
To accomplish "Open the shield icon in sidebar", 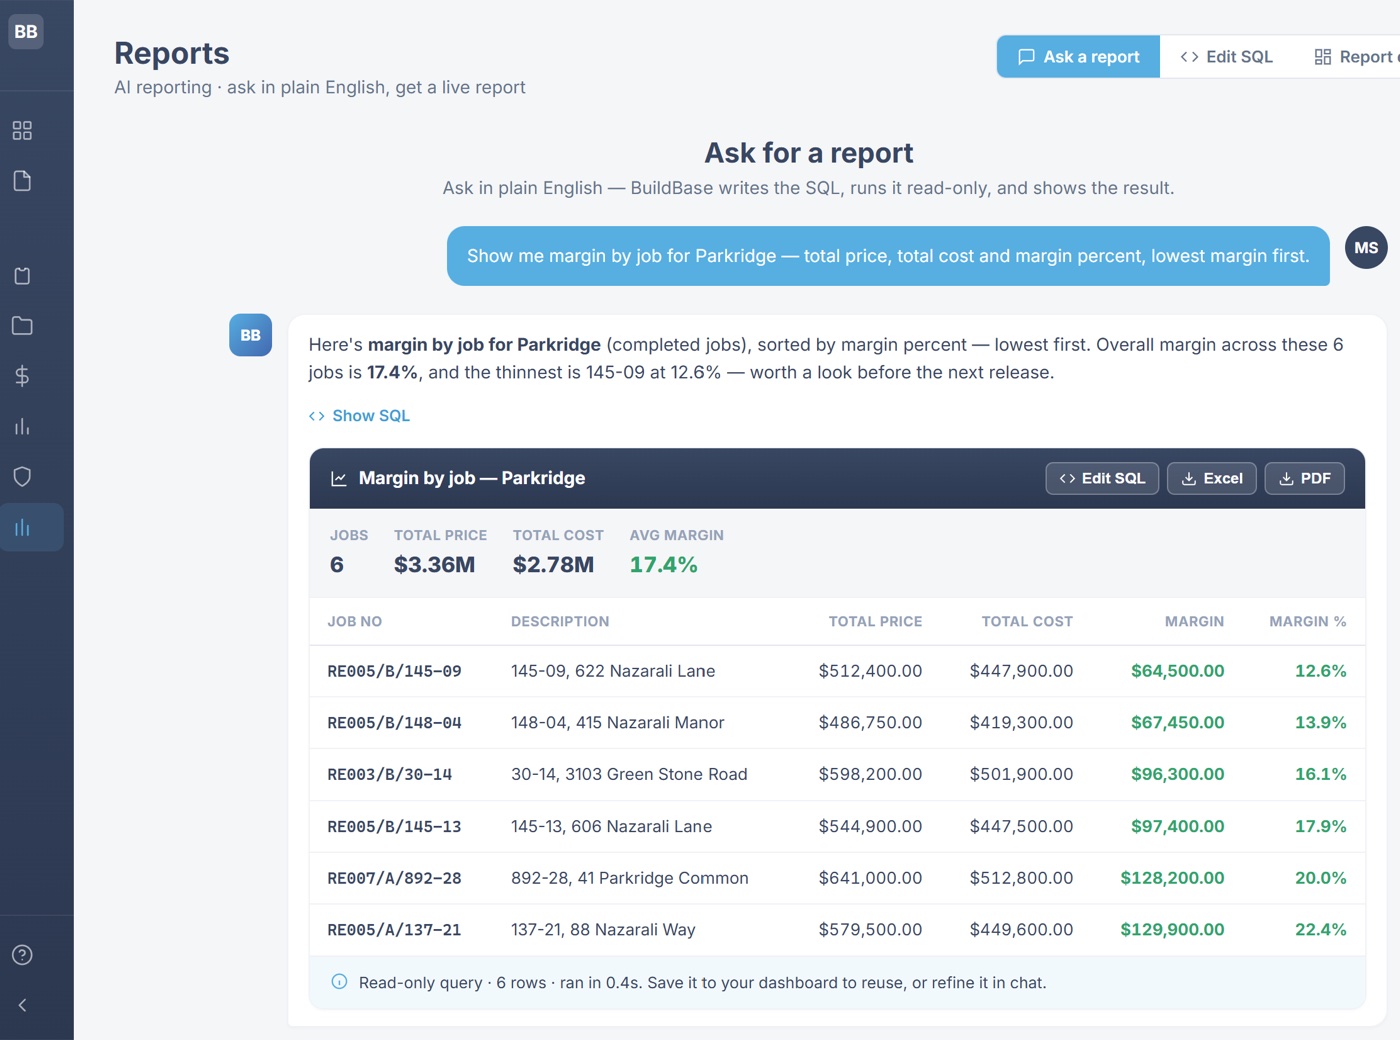I will point(22,477).
